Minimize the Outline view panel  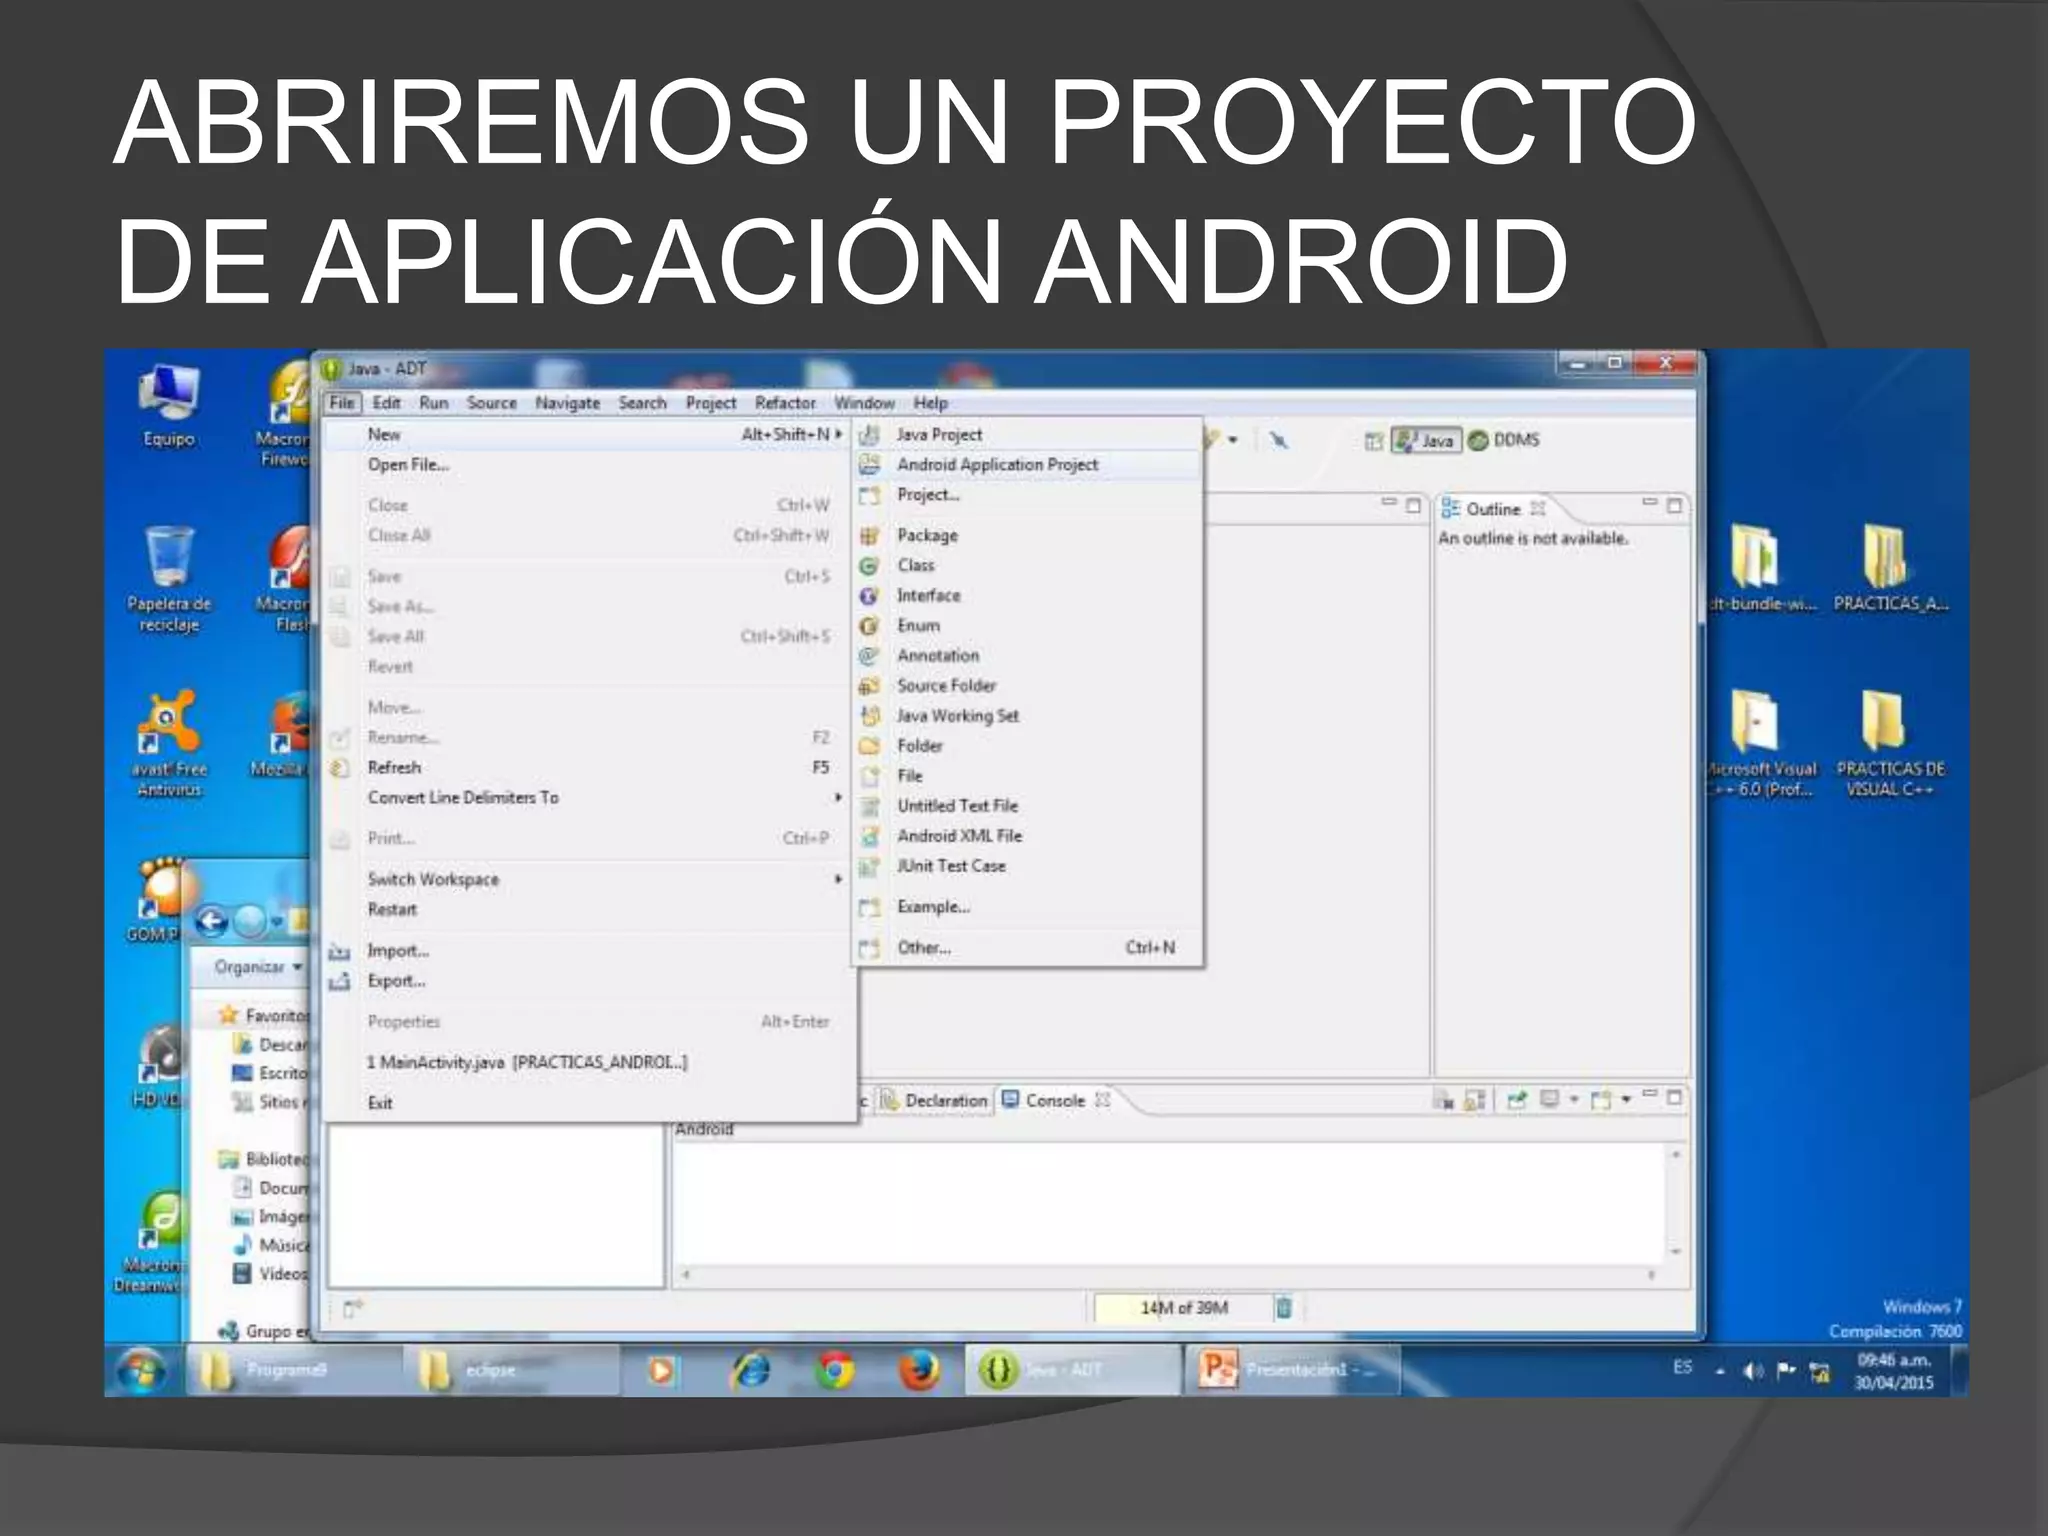click(x=1650, y=504)
